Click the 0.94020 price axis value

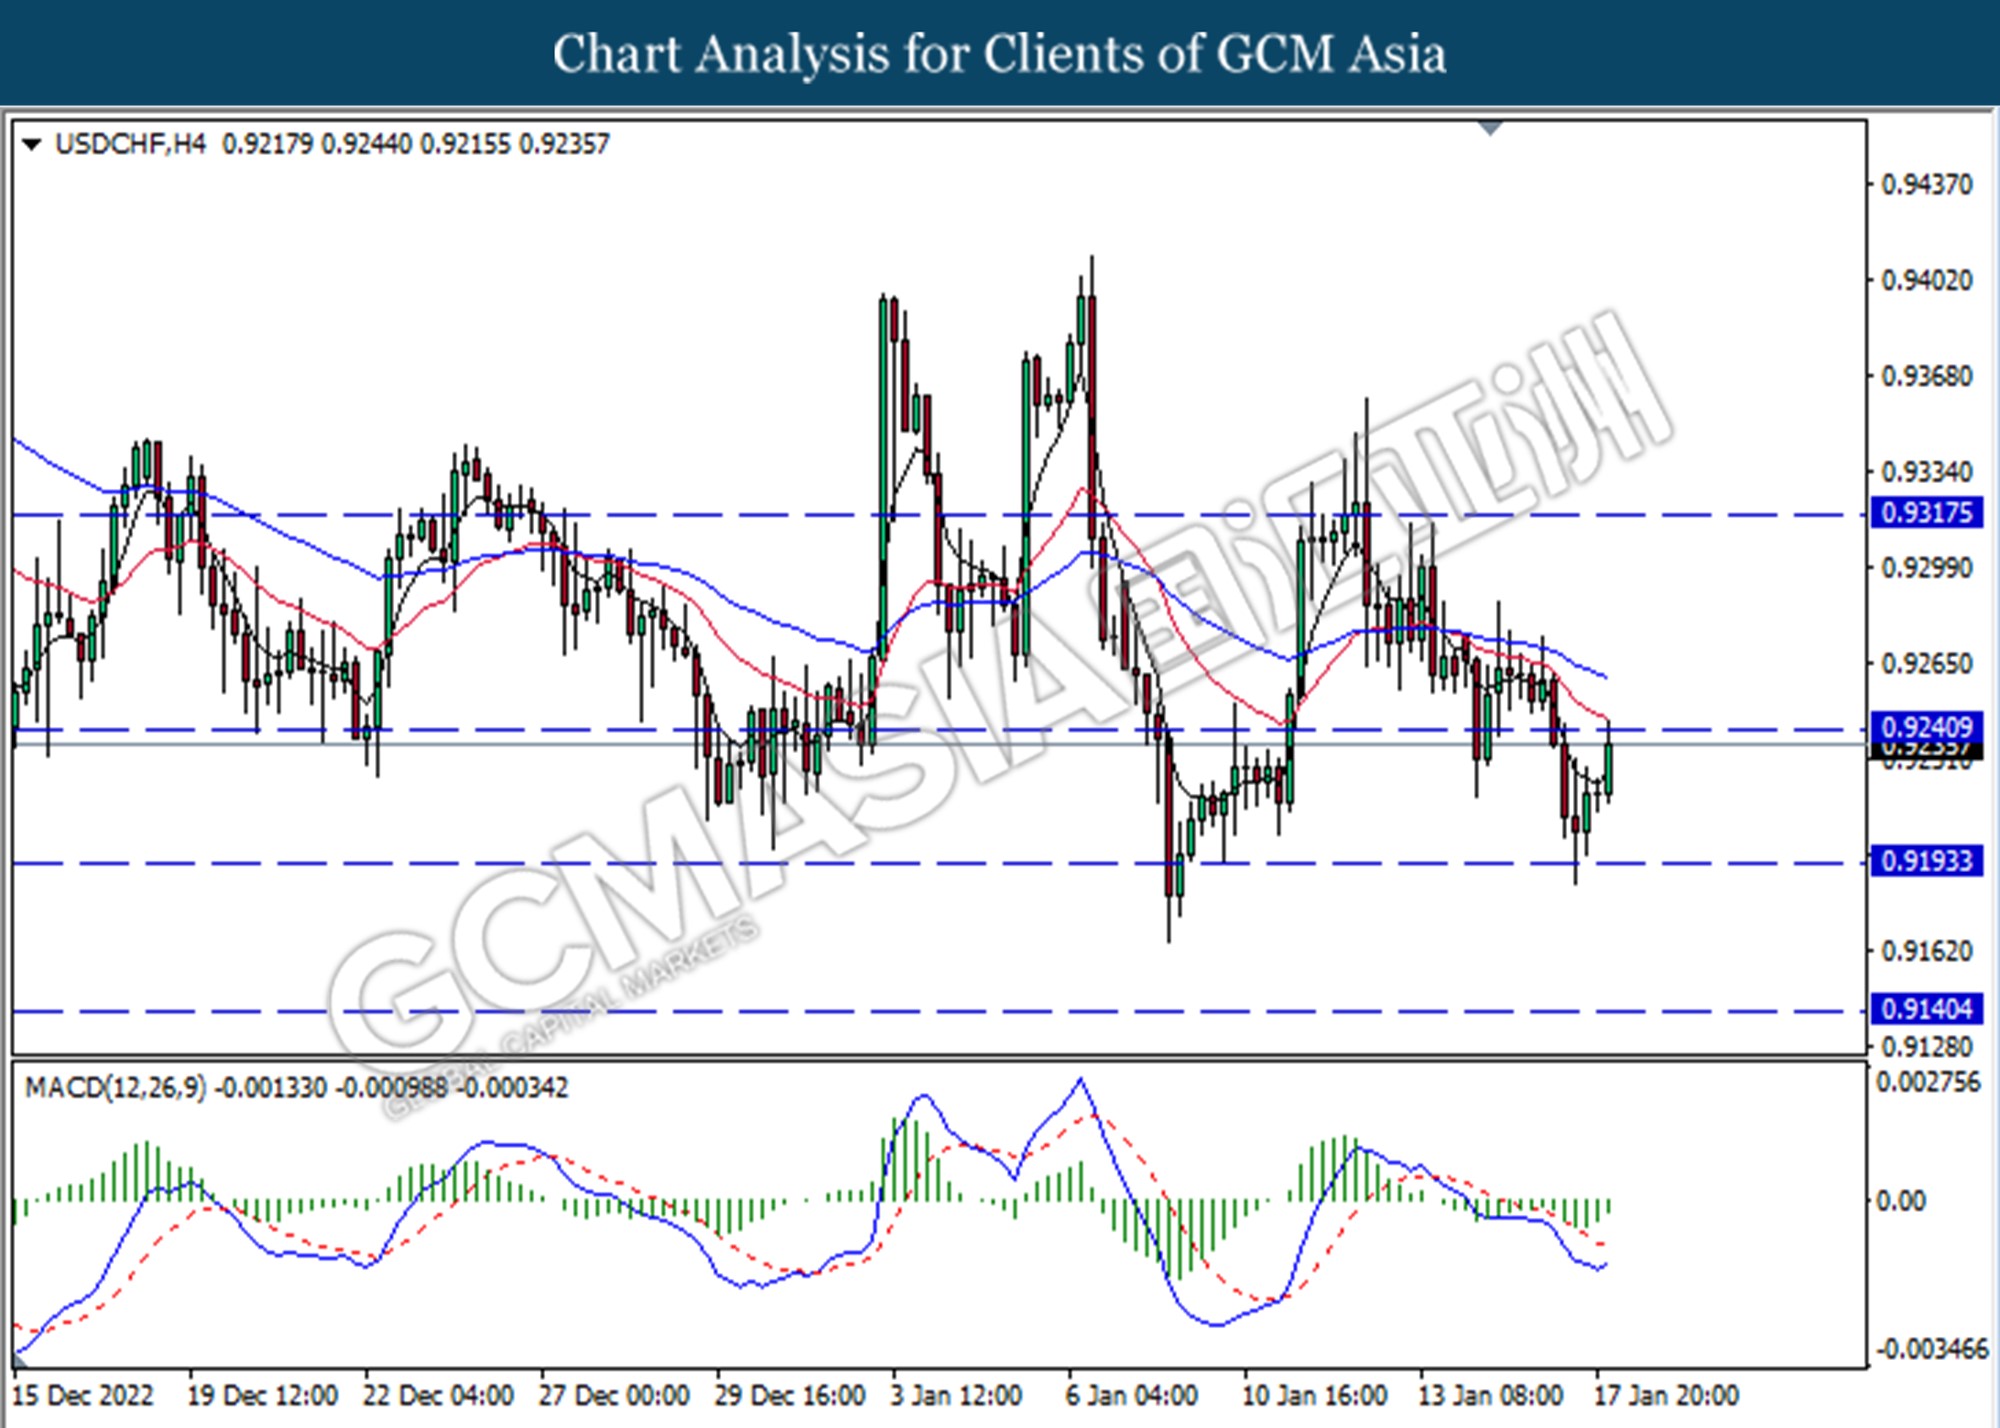pyautogui.click(x=1927, y=280)
